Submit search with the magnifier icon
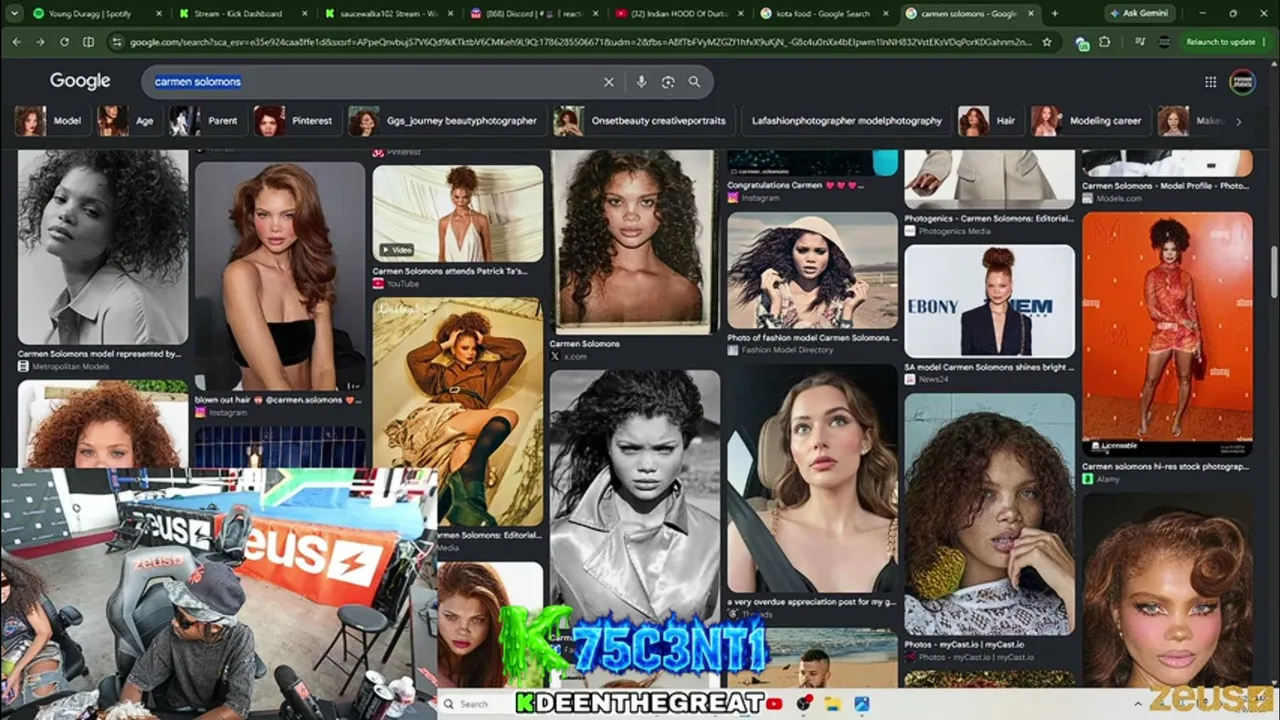The width and height of the screenshot is (1280, 720). tap(694, 82)
